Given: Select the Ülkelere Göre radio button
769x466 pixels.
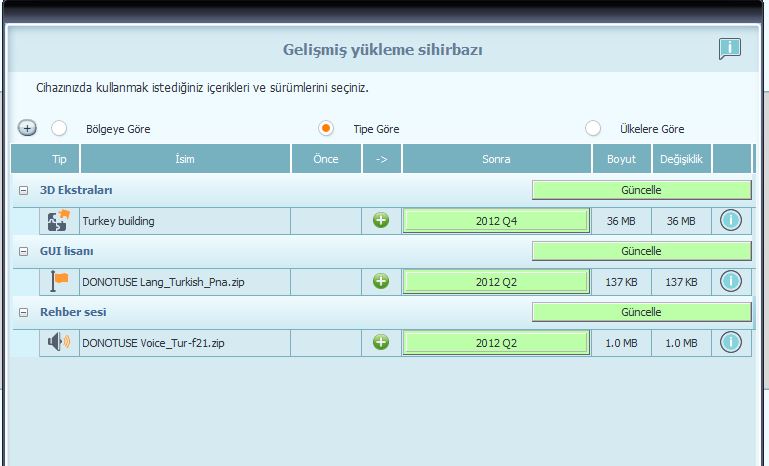Looking at the screenshot, I should click(x=592, y=128).
